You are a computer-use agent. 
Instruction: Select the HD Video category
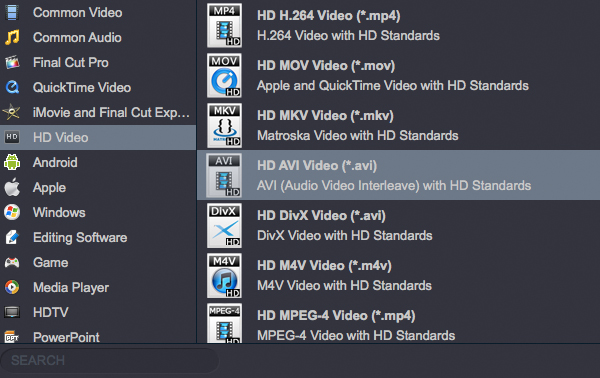click(98, 137)
